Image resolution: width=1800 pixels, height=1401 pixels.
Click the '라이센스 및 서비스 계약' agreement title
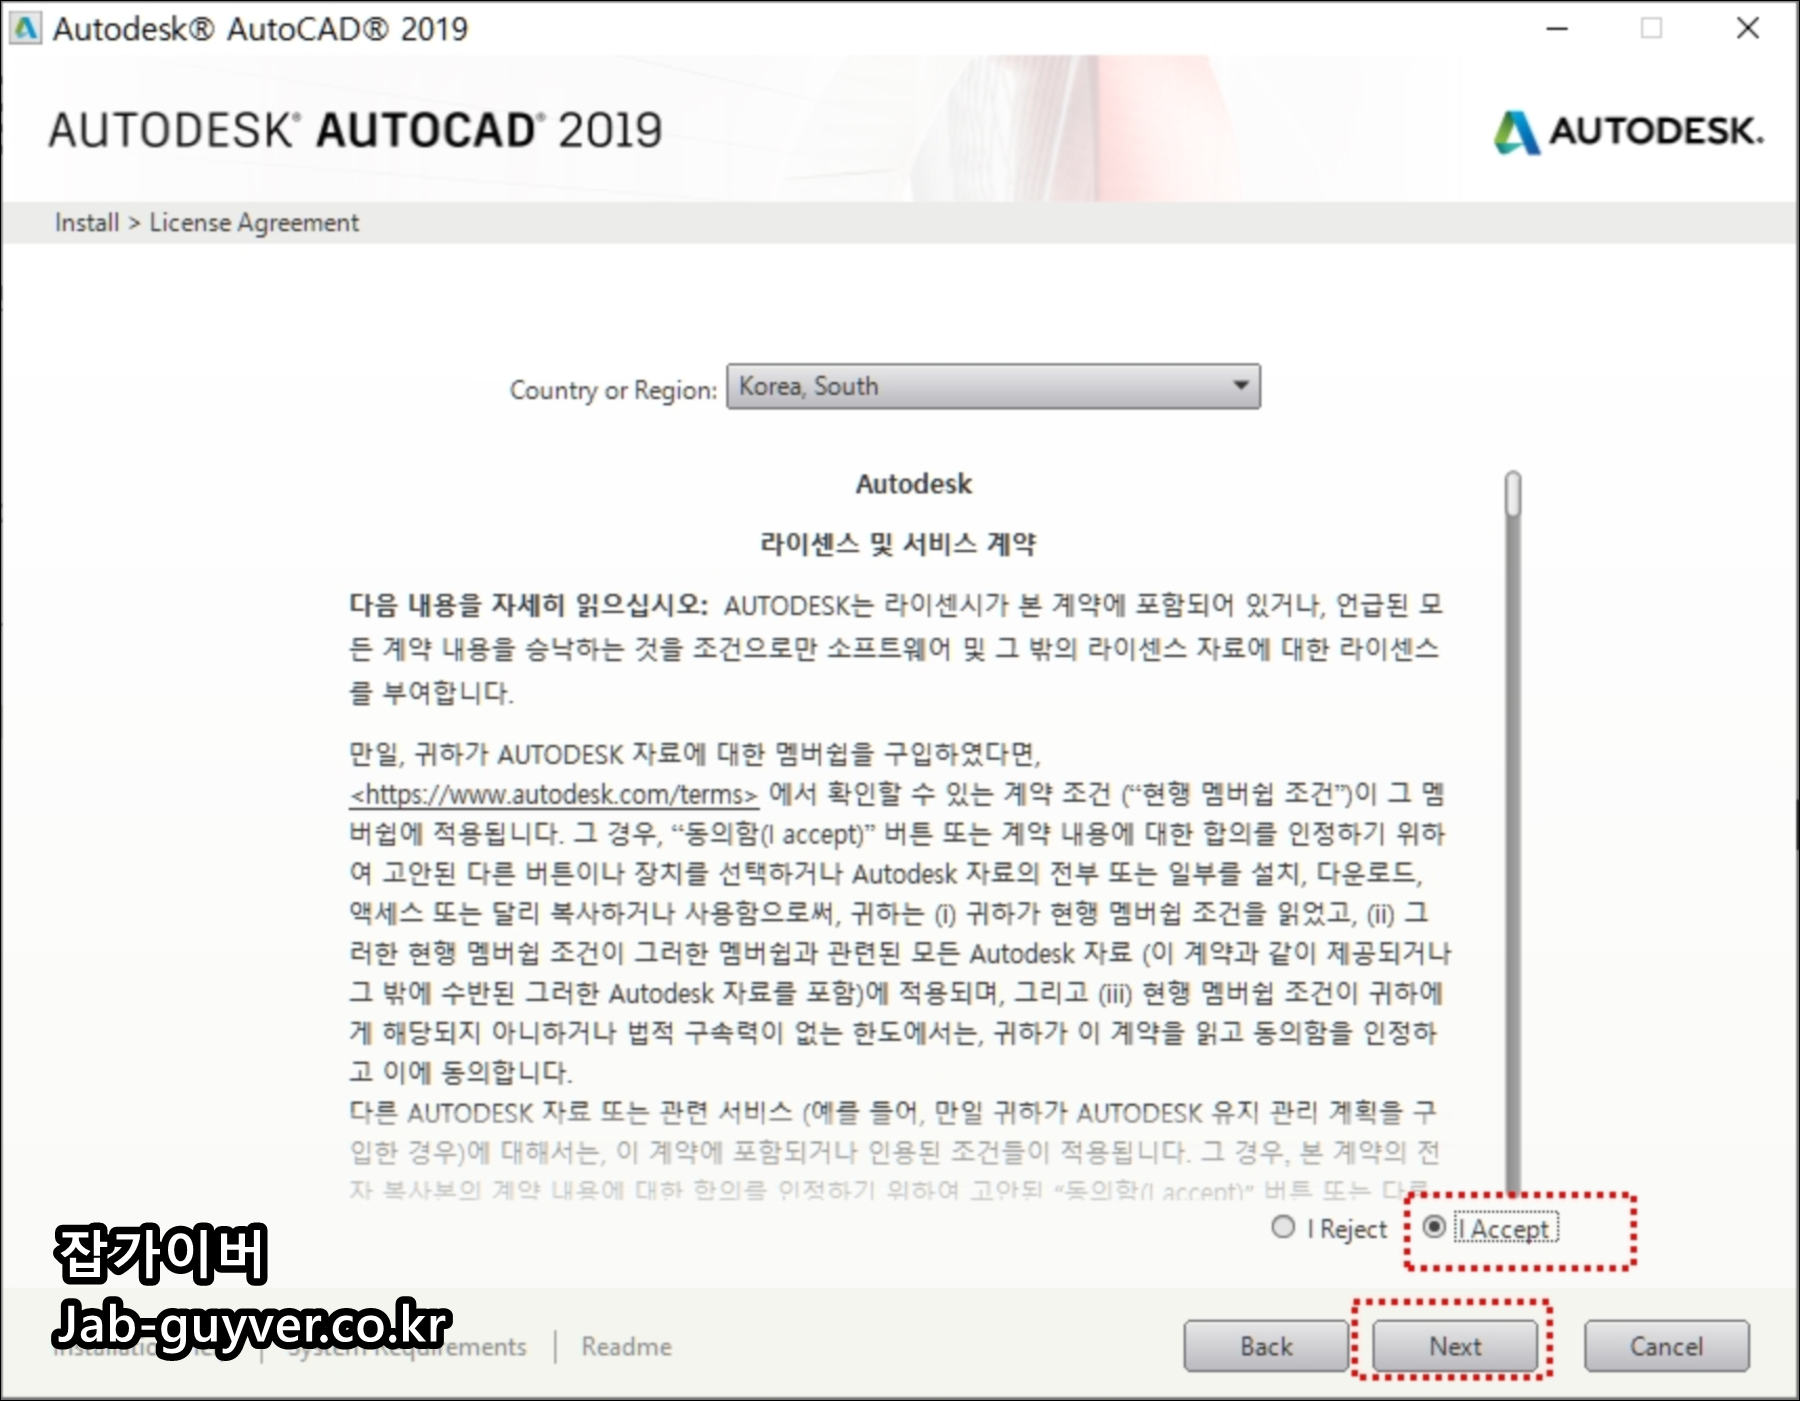point(898,544)
